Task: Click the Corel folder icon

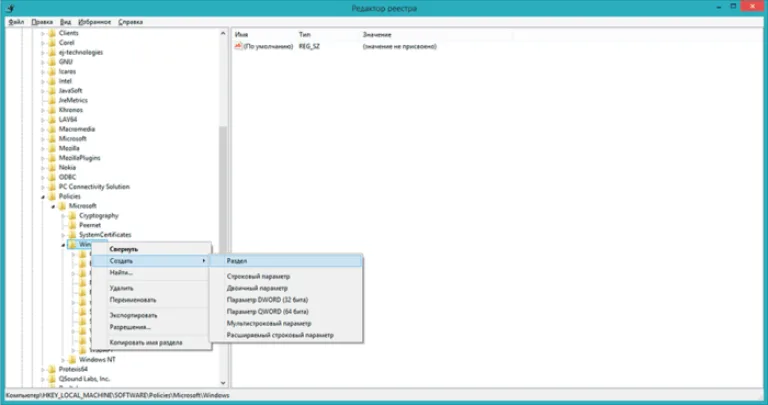Action: [52, 43]
